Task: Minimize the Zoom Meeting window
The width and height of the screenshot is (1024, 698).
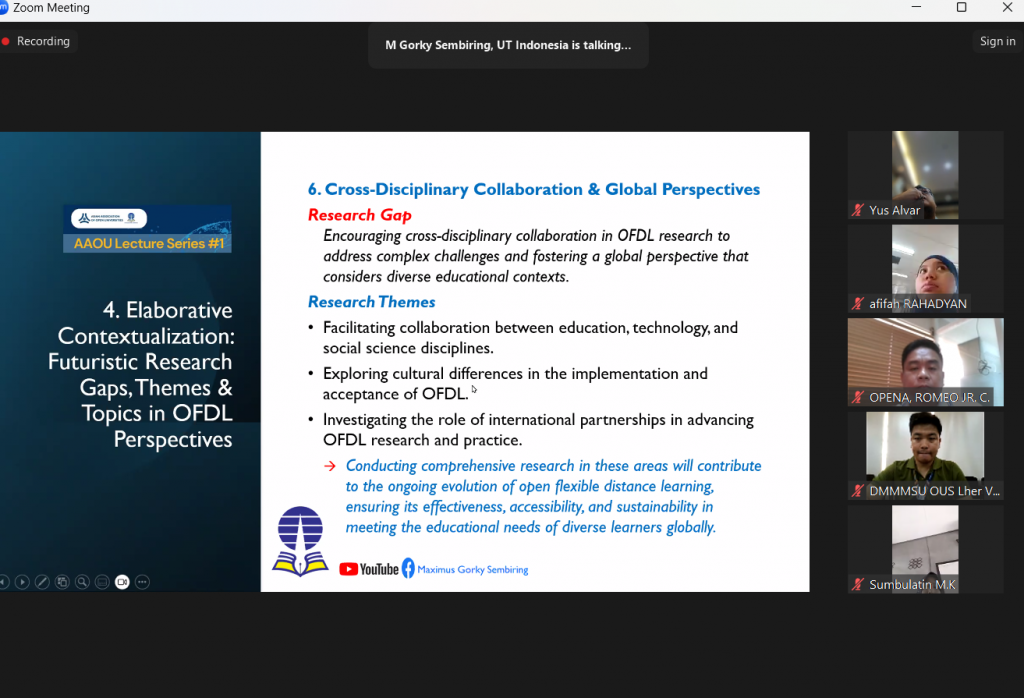Action: coord(916,7)
